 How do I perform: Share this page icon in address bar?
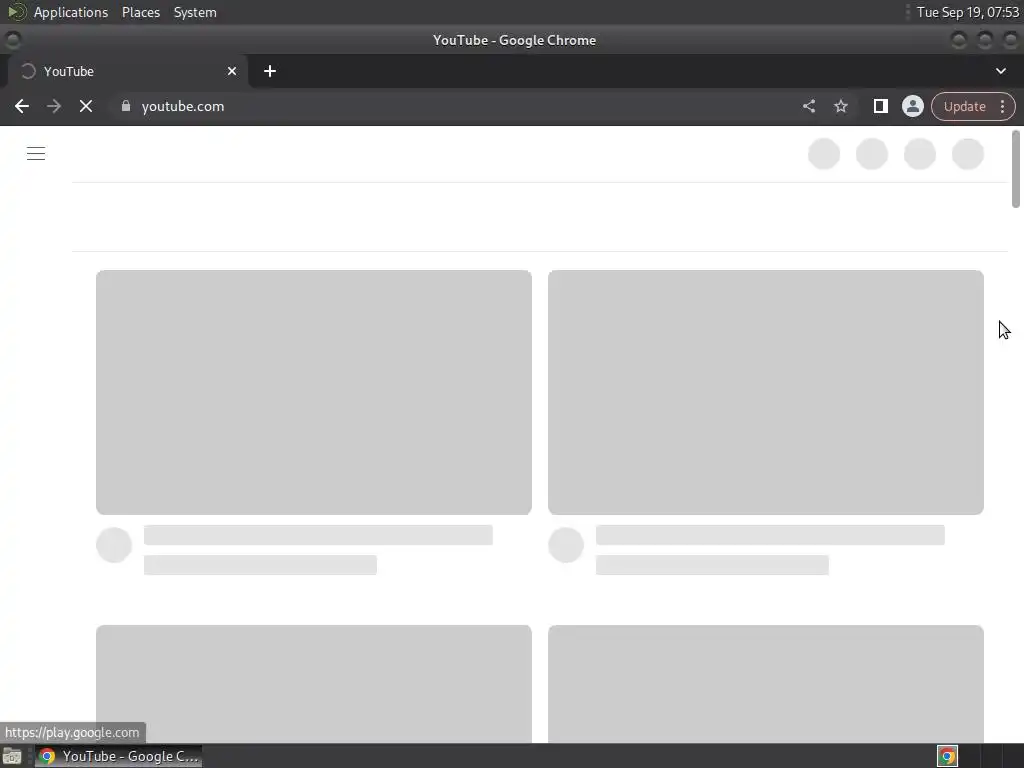[808, 106]
